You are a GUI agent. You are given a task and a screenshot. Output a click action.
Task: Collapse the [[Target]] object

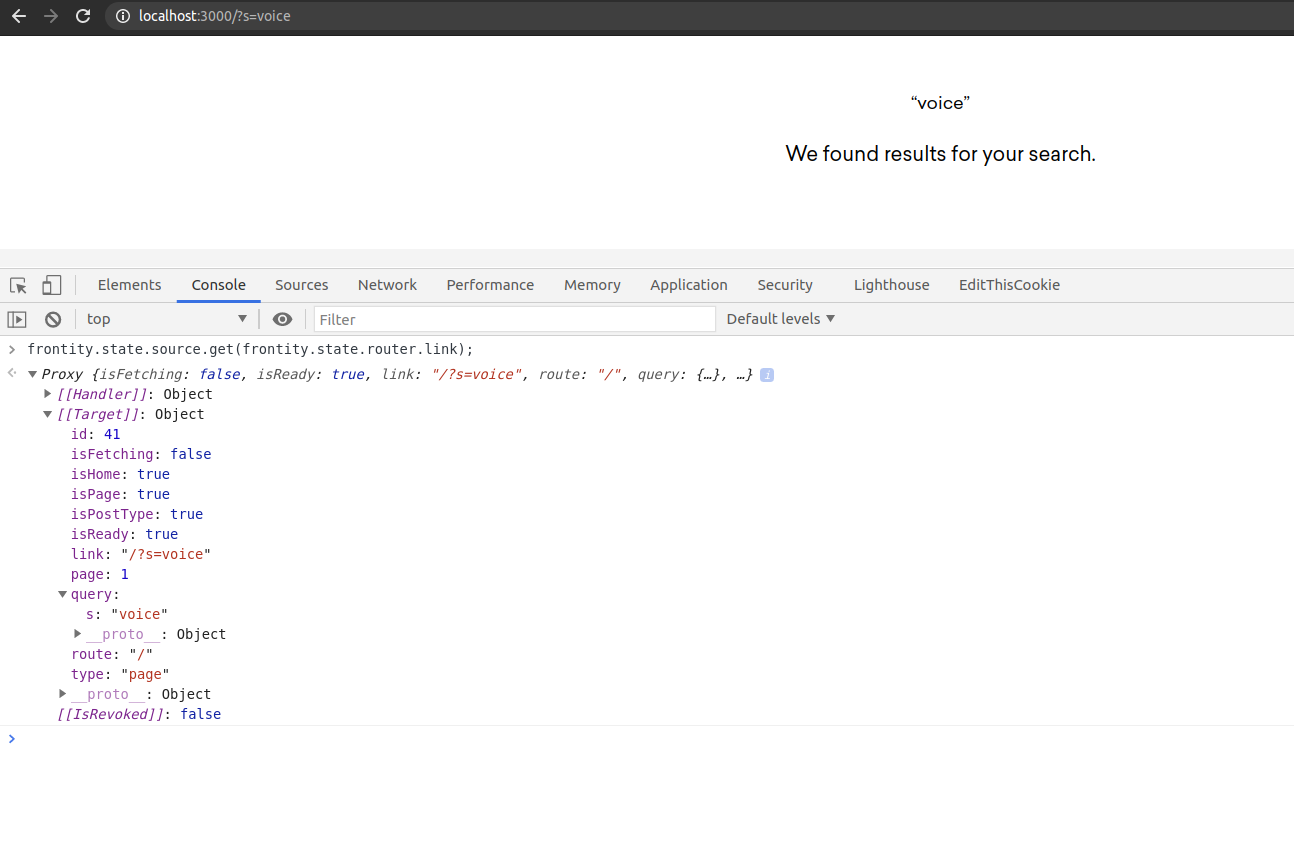[x=47, y=414]
